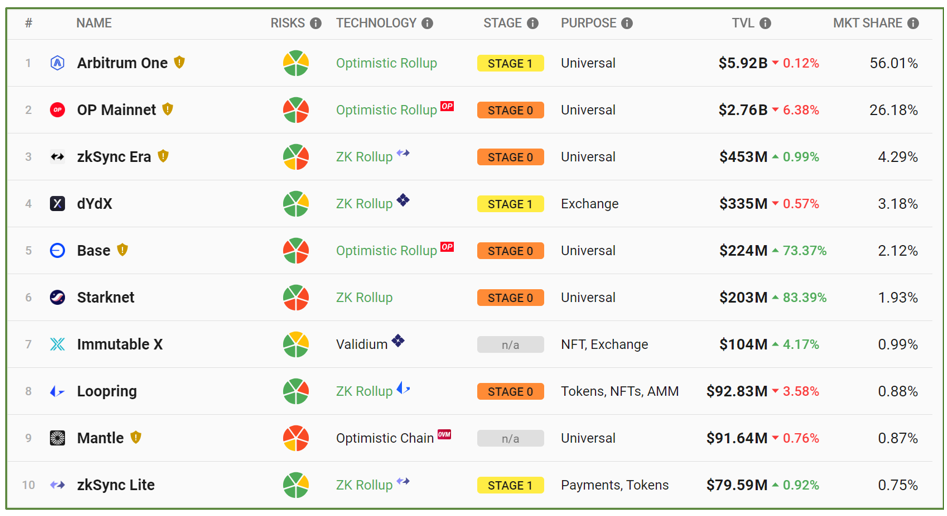947x516 pixels.
Task: Click the "NFT, Exchange" purpose text
Action: pos(605,344)
